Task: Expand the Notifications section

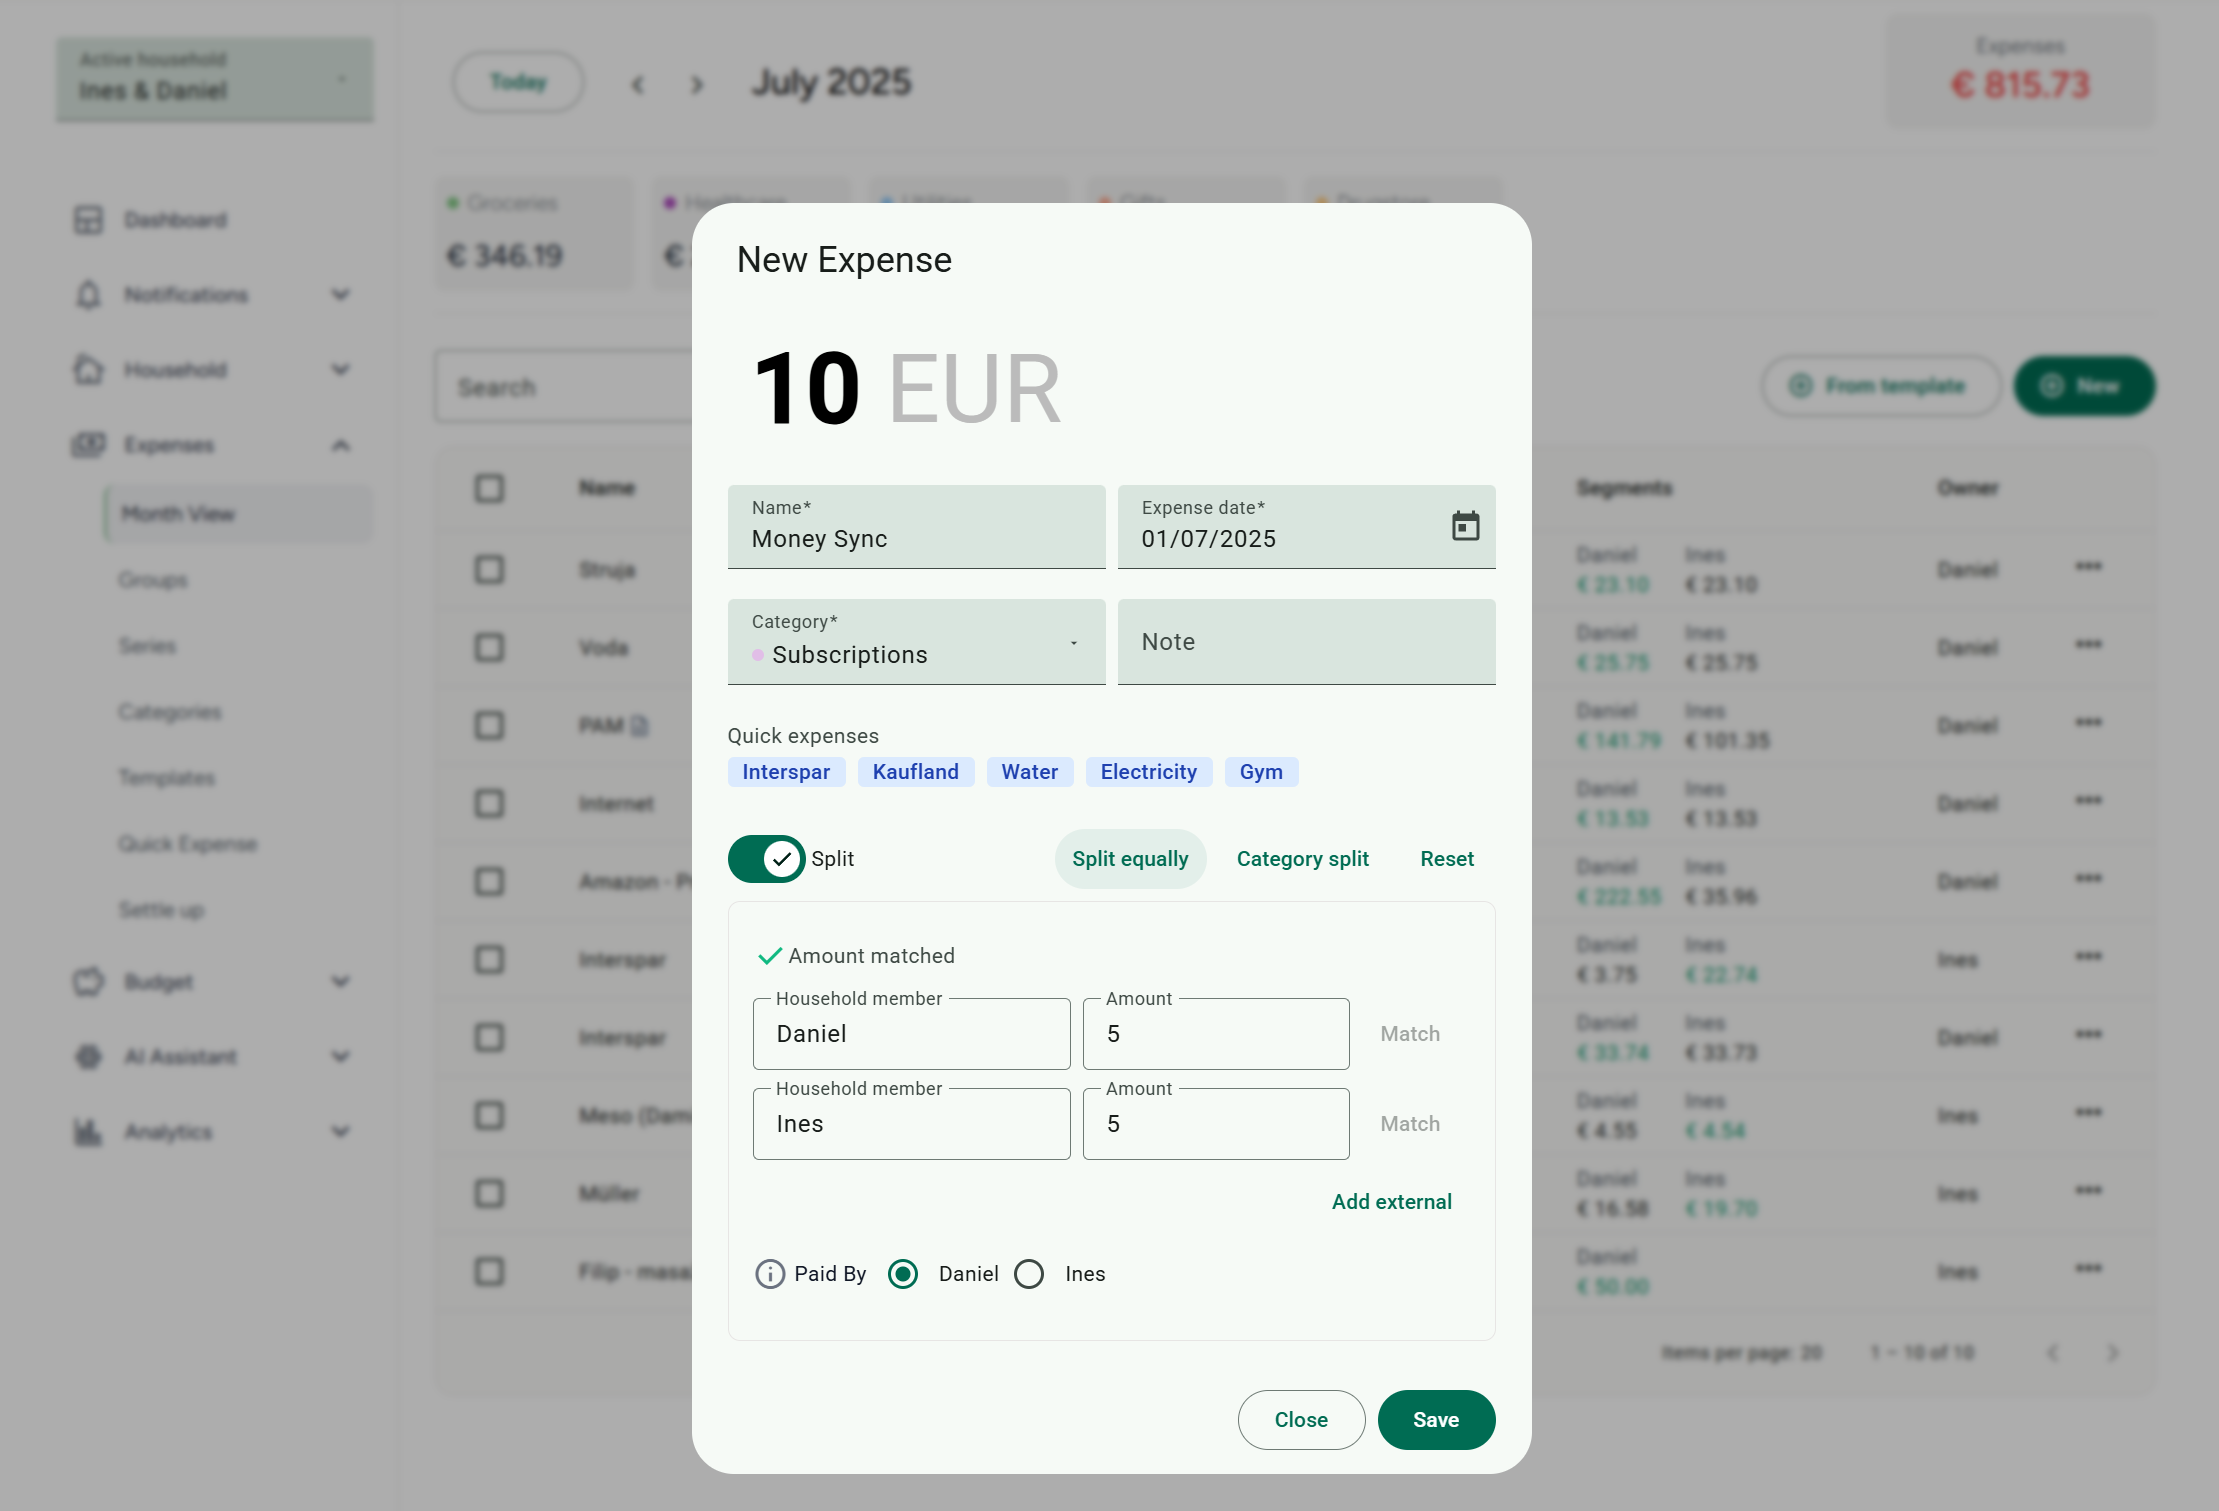Action: 341,294
